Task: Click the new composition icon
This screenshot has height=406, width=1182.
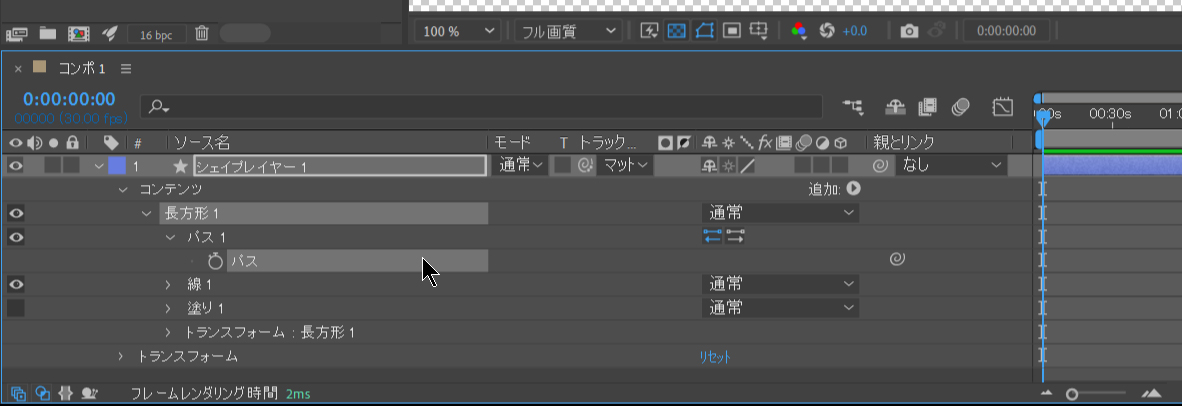Action: [x=78, y=33]
